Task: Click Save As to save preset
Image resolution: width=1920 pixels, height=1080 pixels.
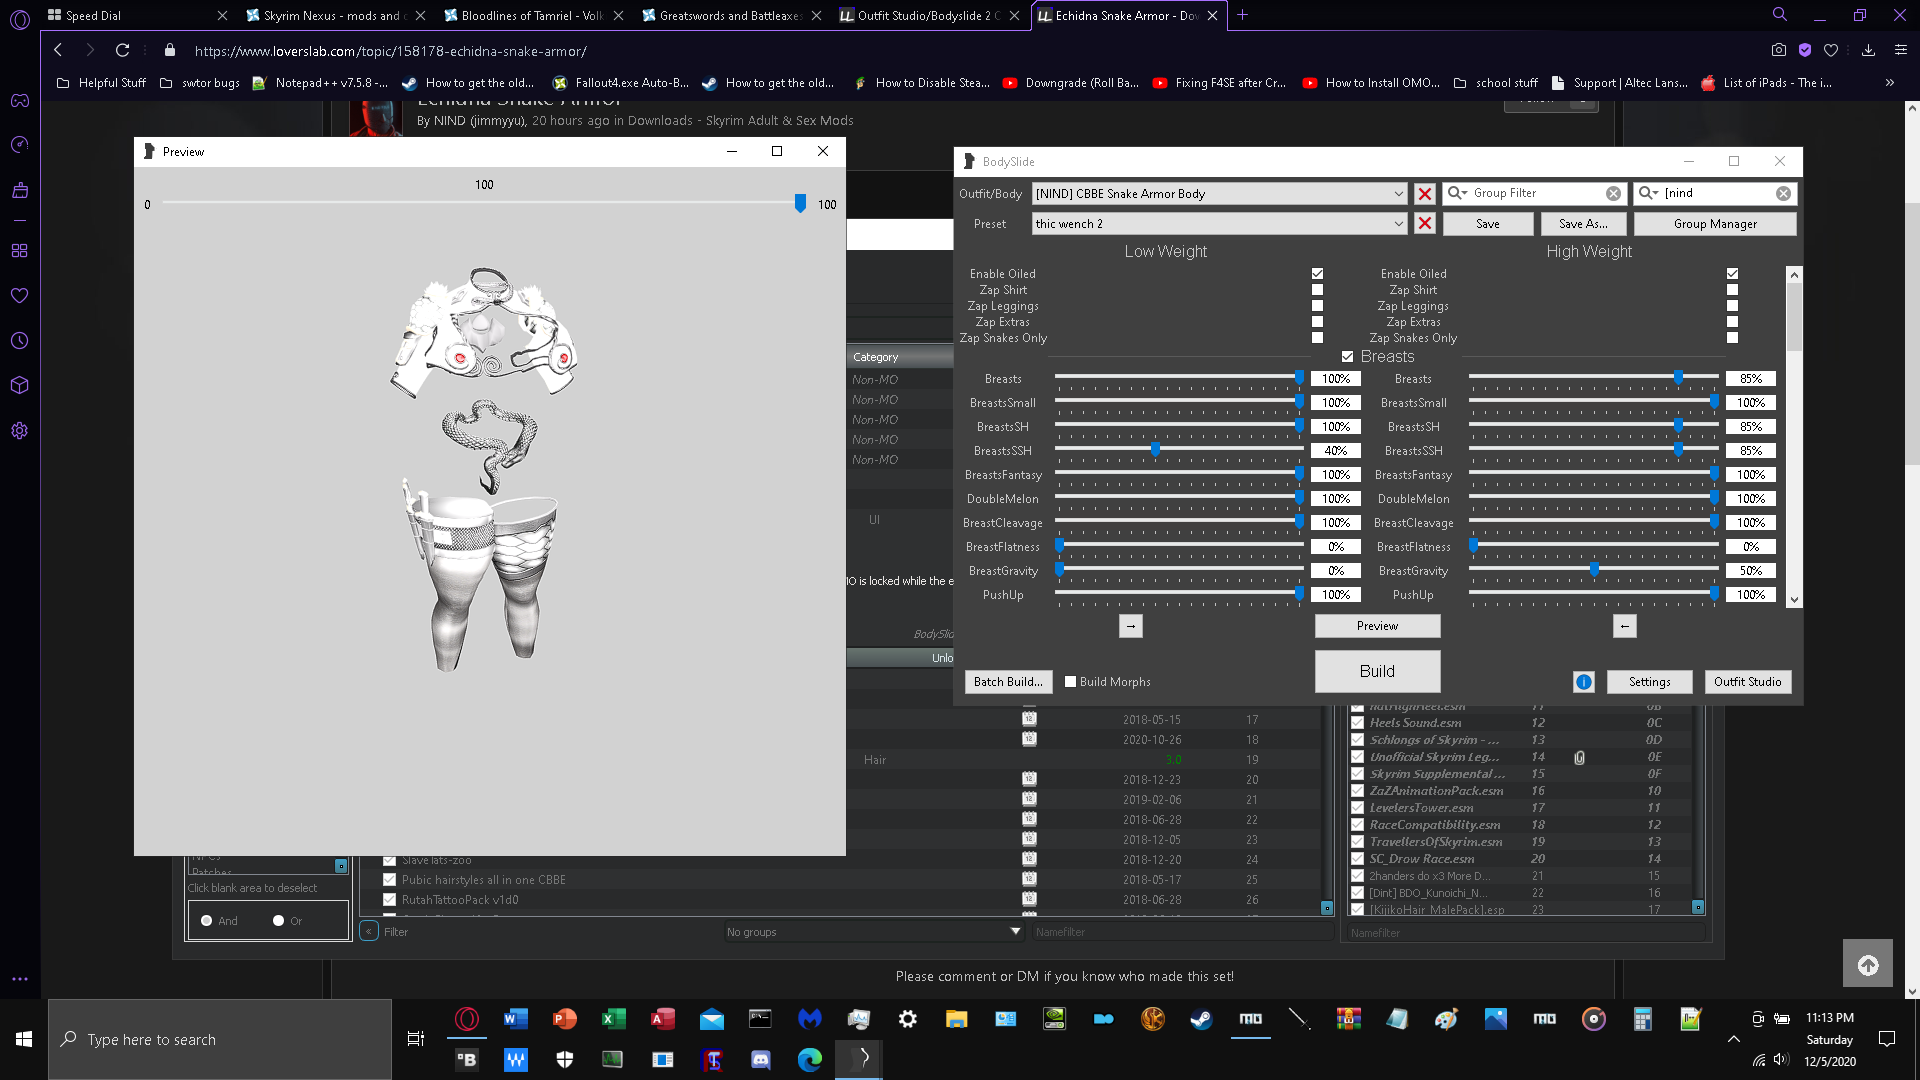Action: point(1583,224)
